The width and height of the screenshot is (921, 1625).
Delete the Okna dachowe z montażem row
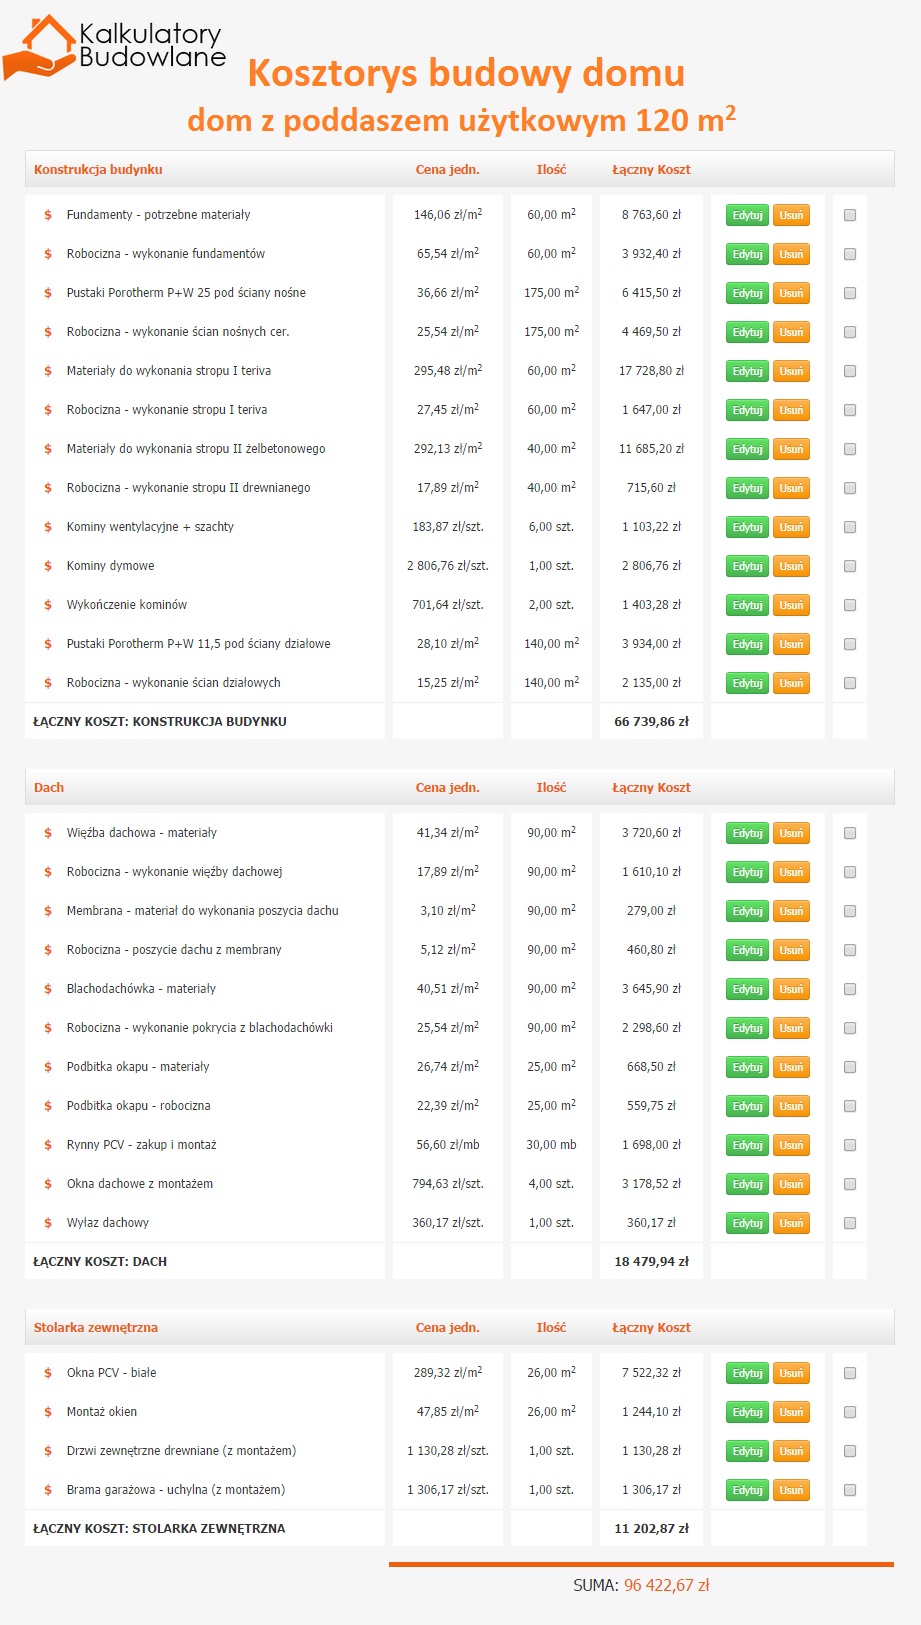click(x=791, y=1184)
